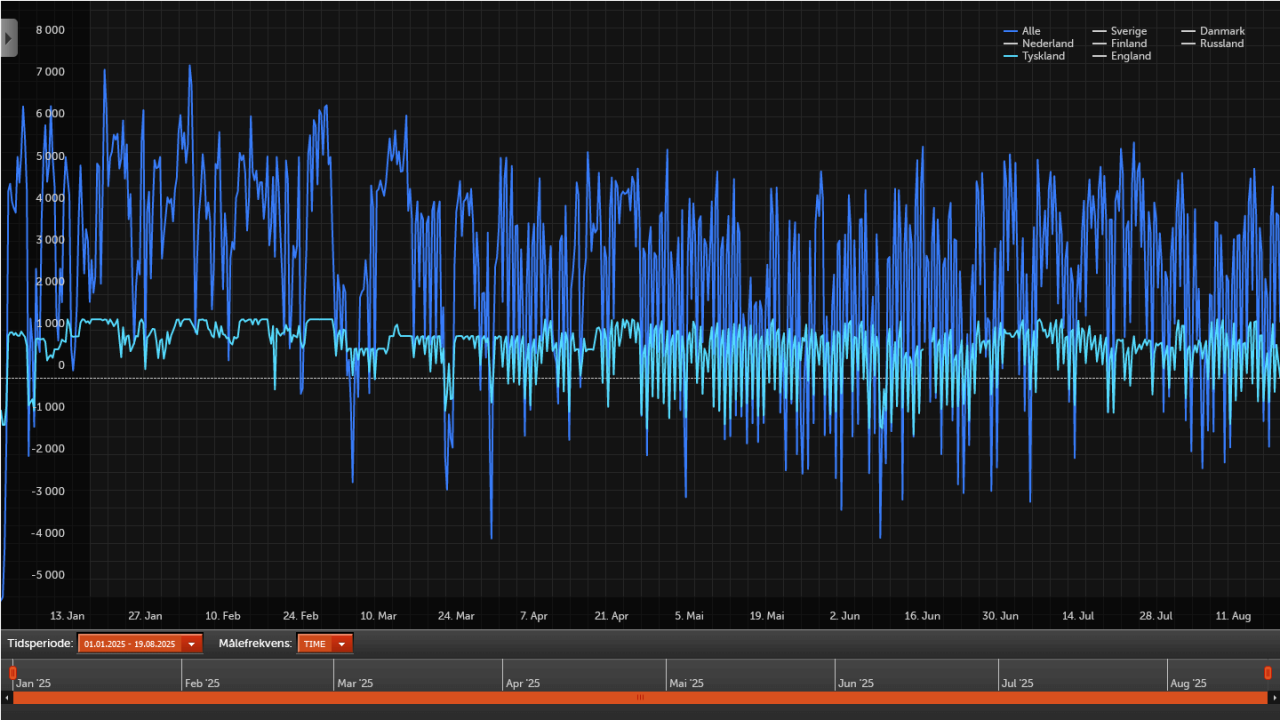Expand the collapsed side panel arrow

tap(8, 37)
